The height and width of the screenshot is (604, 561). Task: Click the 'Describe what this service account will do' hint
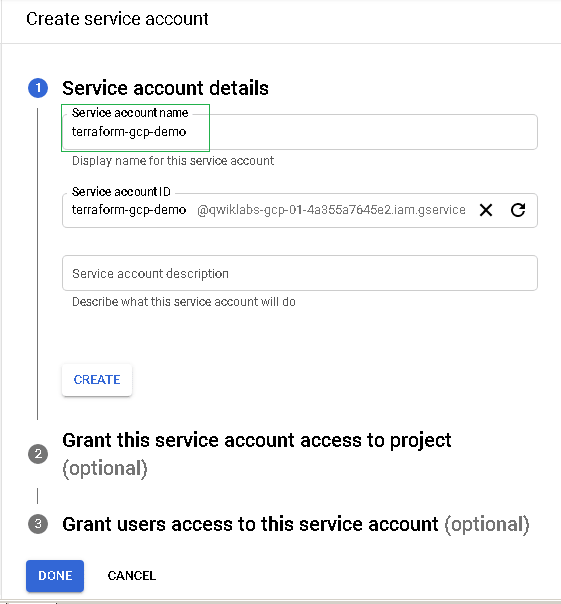(x=184, y=302)
